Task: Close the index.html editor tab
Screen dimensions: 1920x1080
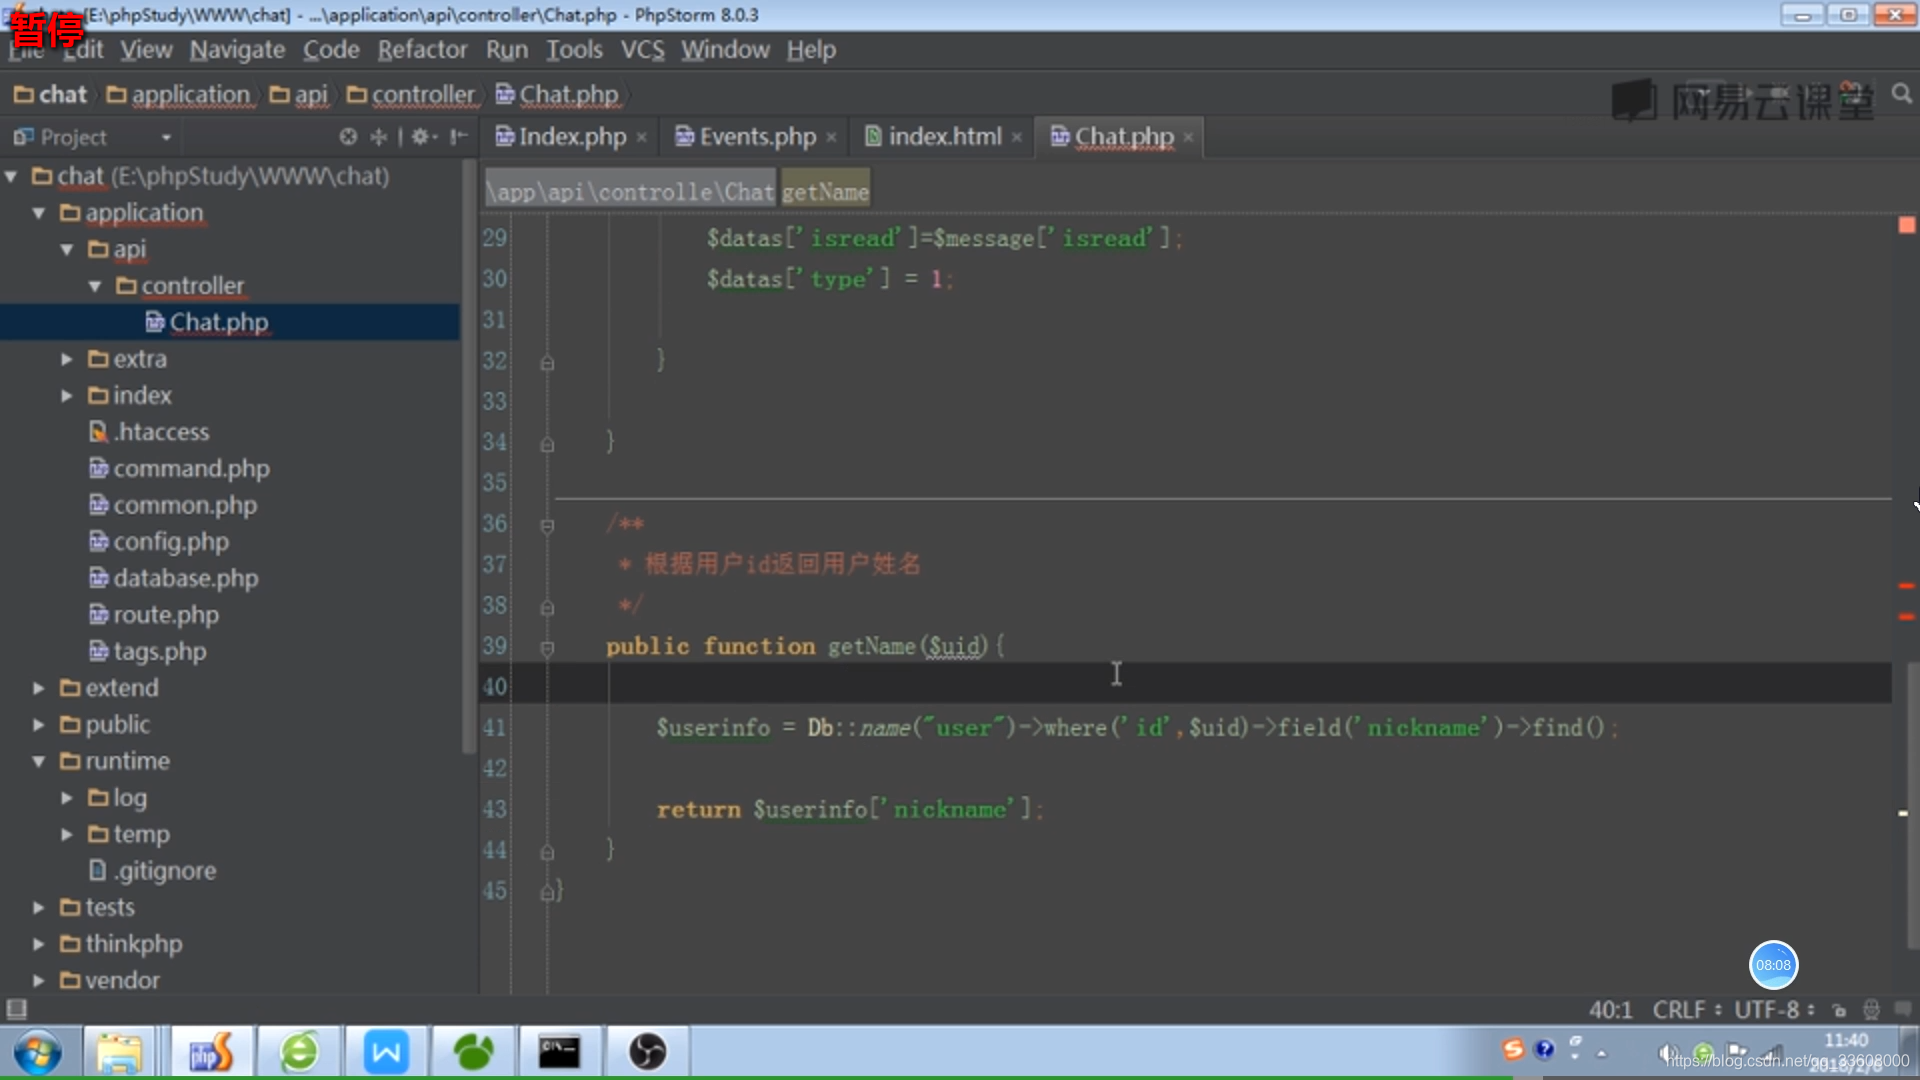Action: pyautogui.click(x=1016, y=138)
